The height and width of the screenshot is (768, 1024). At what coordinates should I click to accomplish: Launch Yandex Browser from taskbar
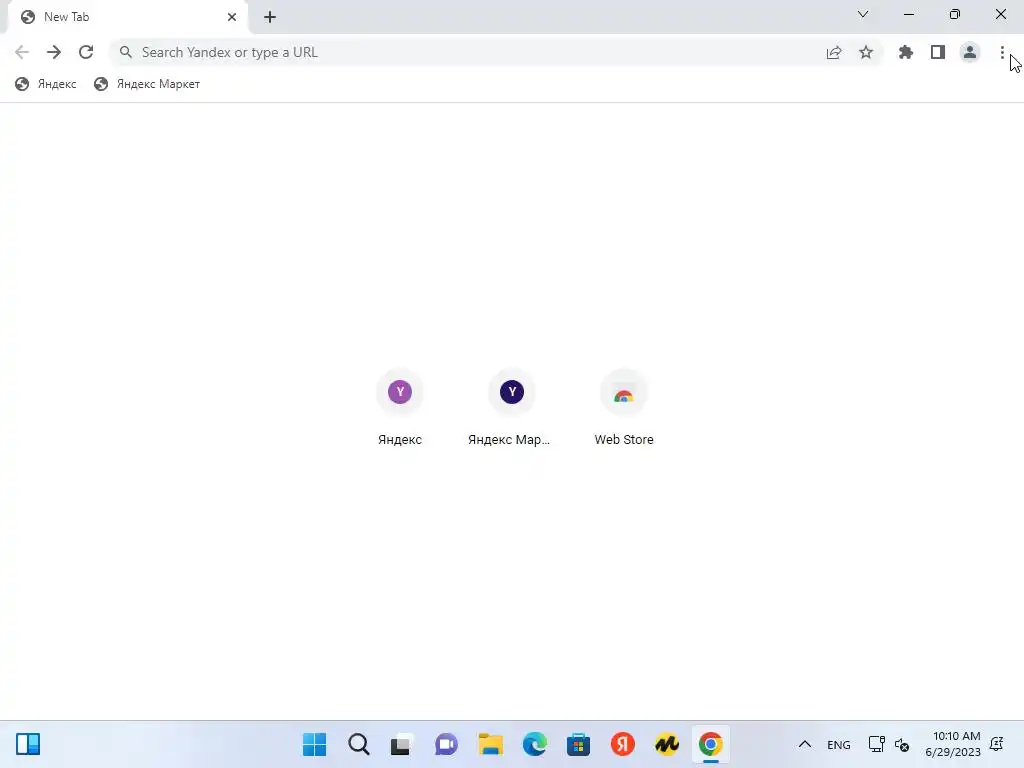623,744
